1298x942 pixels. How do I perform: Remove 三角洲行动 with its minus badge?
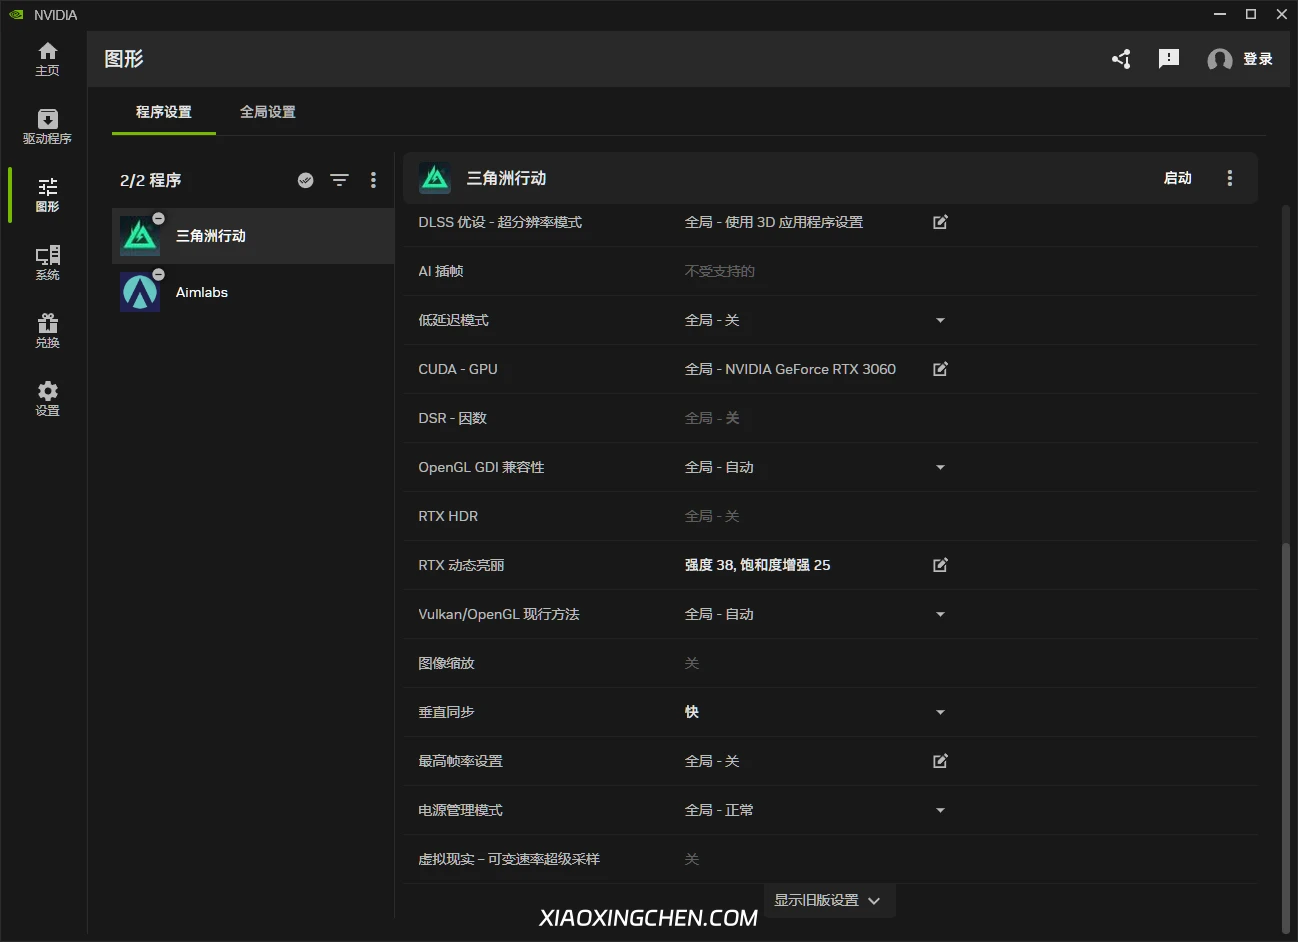pyautogui.click(x=158, y=218)
